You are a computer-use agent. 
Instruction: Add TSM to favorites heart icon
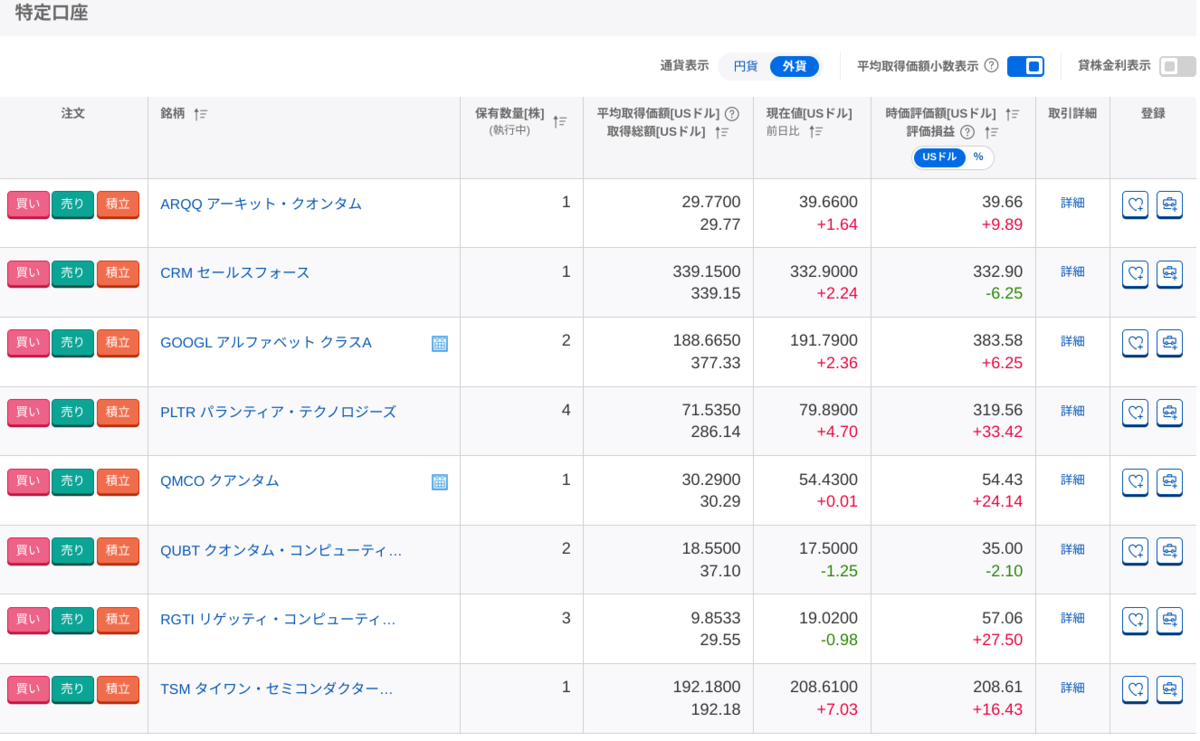click(x=1135, y=690)
